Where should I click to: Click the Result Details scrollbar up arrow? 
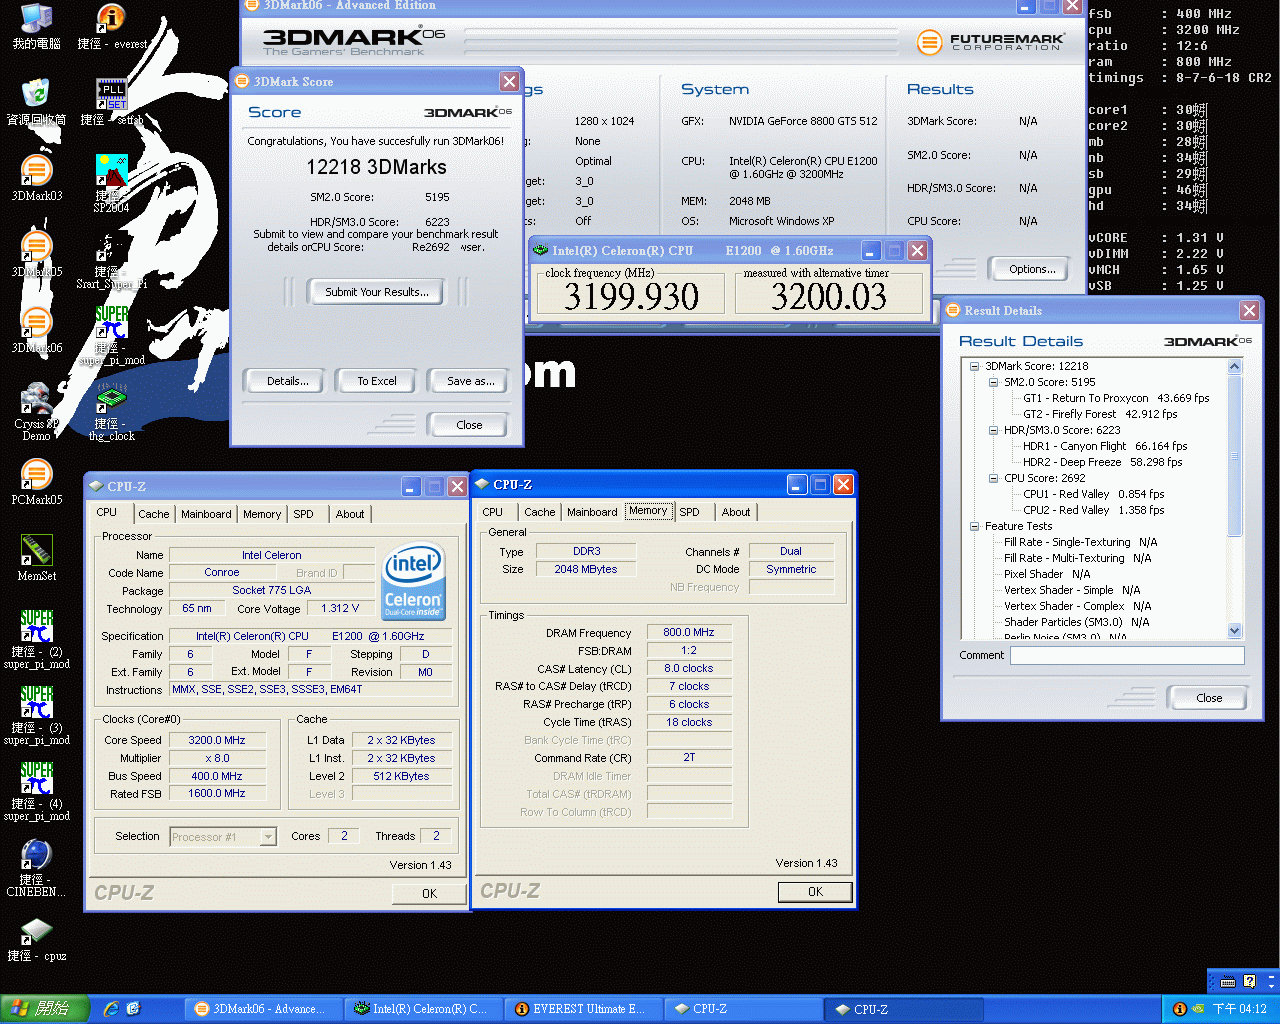tap(1234, 366)
